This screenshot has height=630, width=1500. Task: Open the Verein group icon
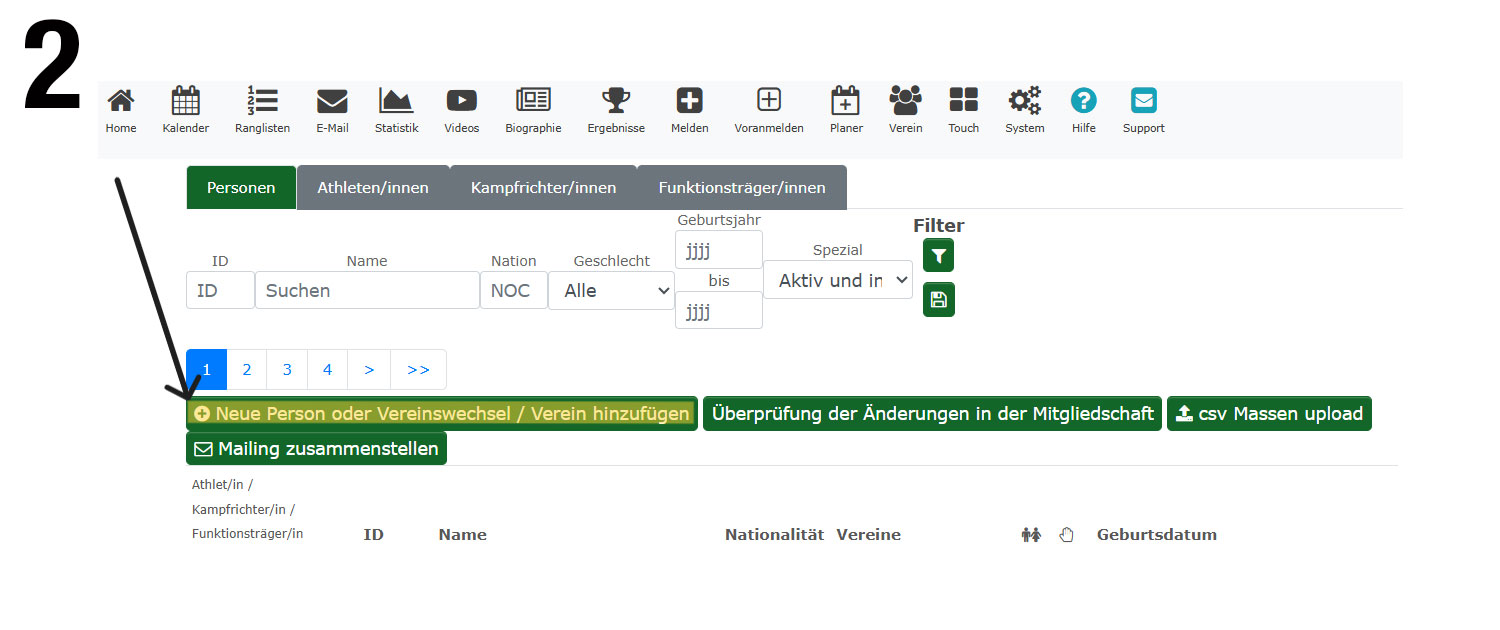click(x=905, y=102)
